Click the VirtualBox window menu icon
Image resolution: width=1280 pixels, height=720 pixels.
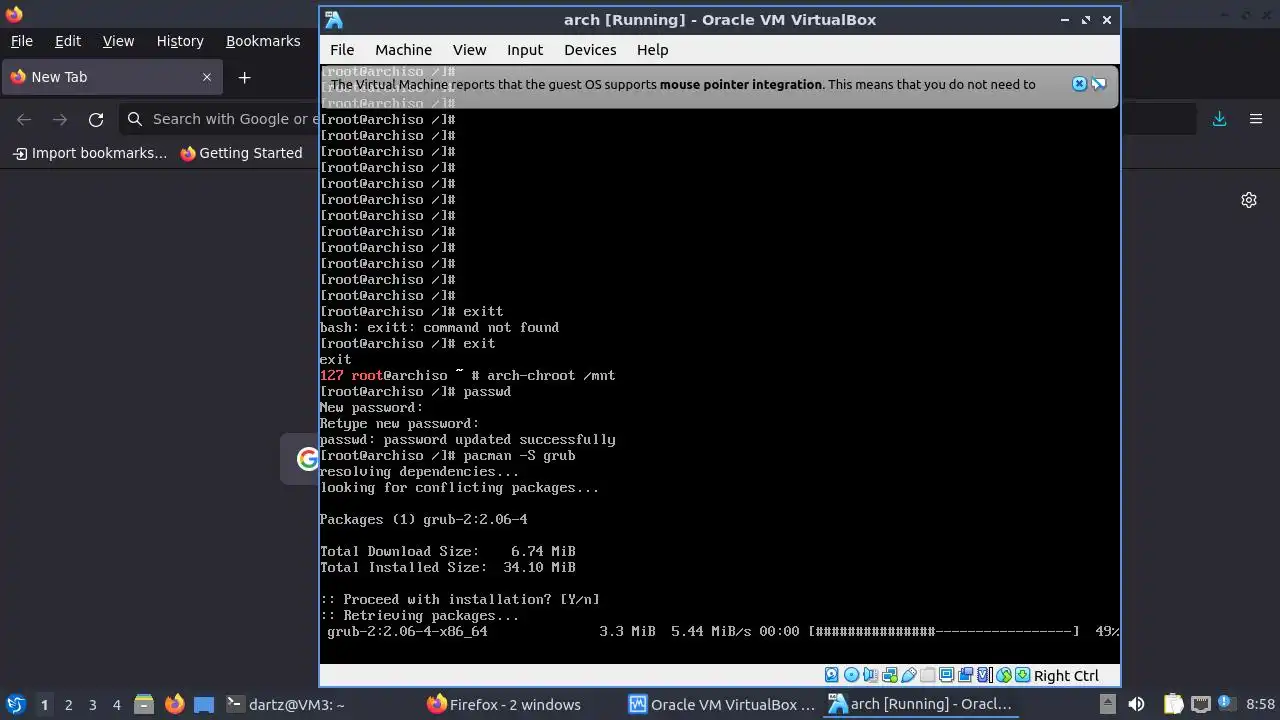pyautogui.click(x=334, y=20)
